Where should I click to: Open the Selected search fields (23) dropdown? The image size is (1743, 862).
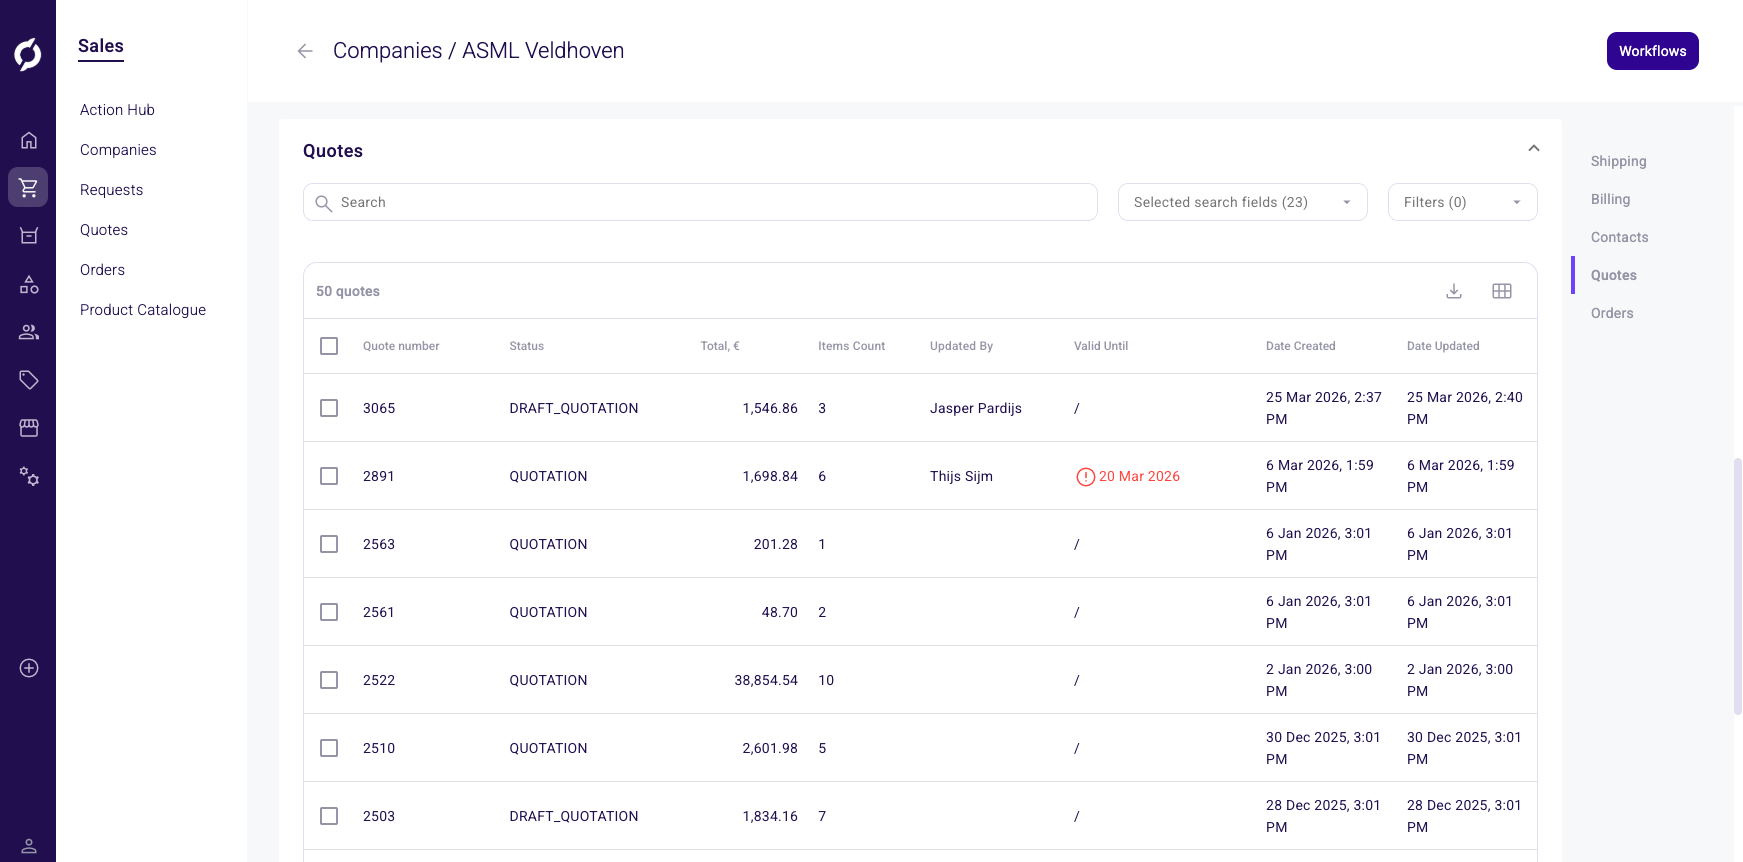coord(1242,202)
